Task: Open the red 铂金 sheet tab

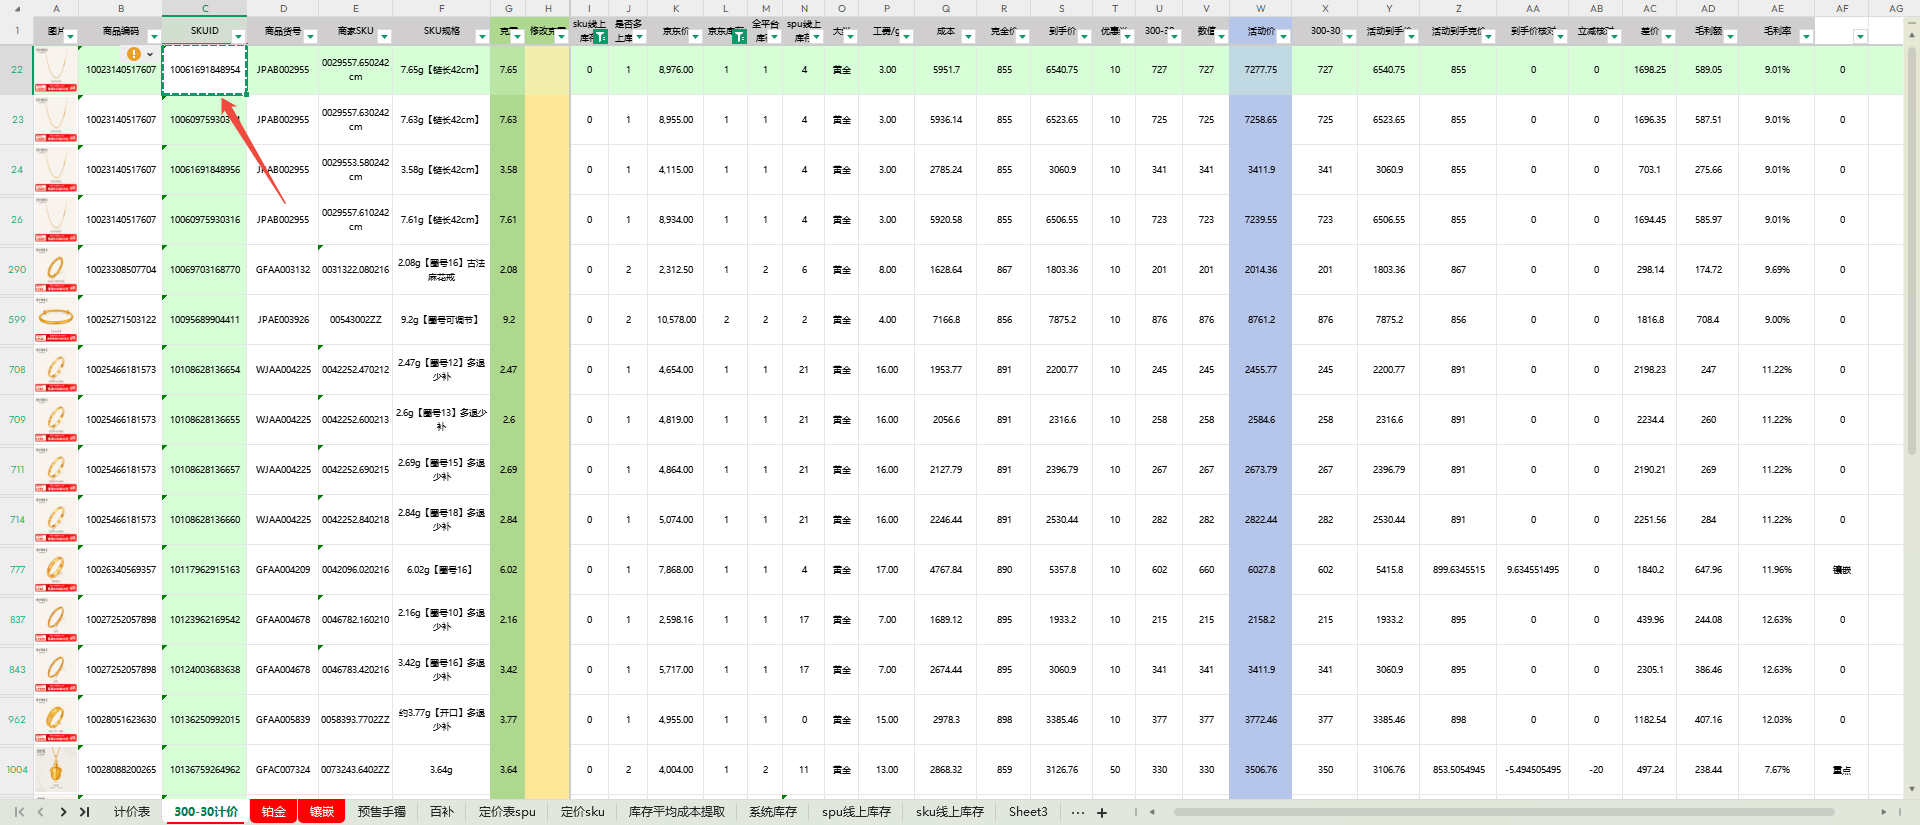Action: pos(273,812)
